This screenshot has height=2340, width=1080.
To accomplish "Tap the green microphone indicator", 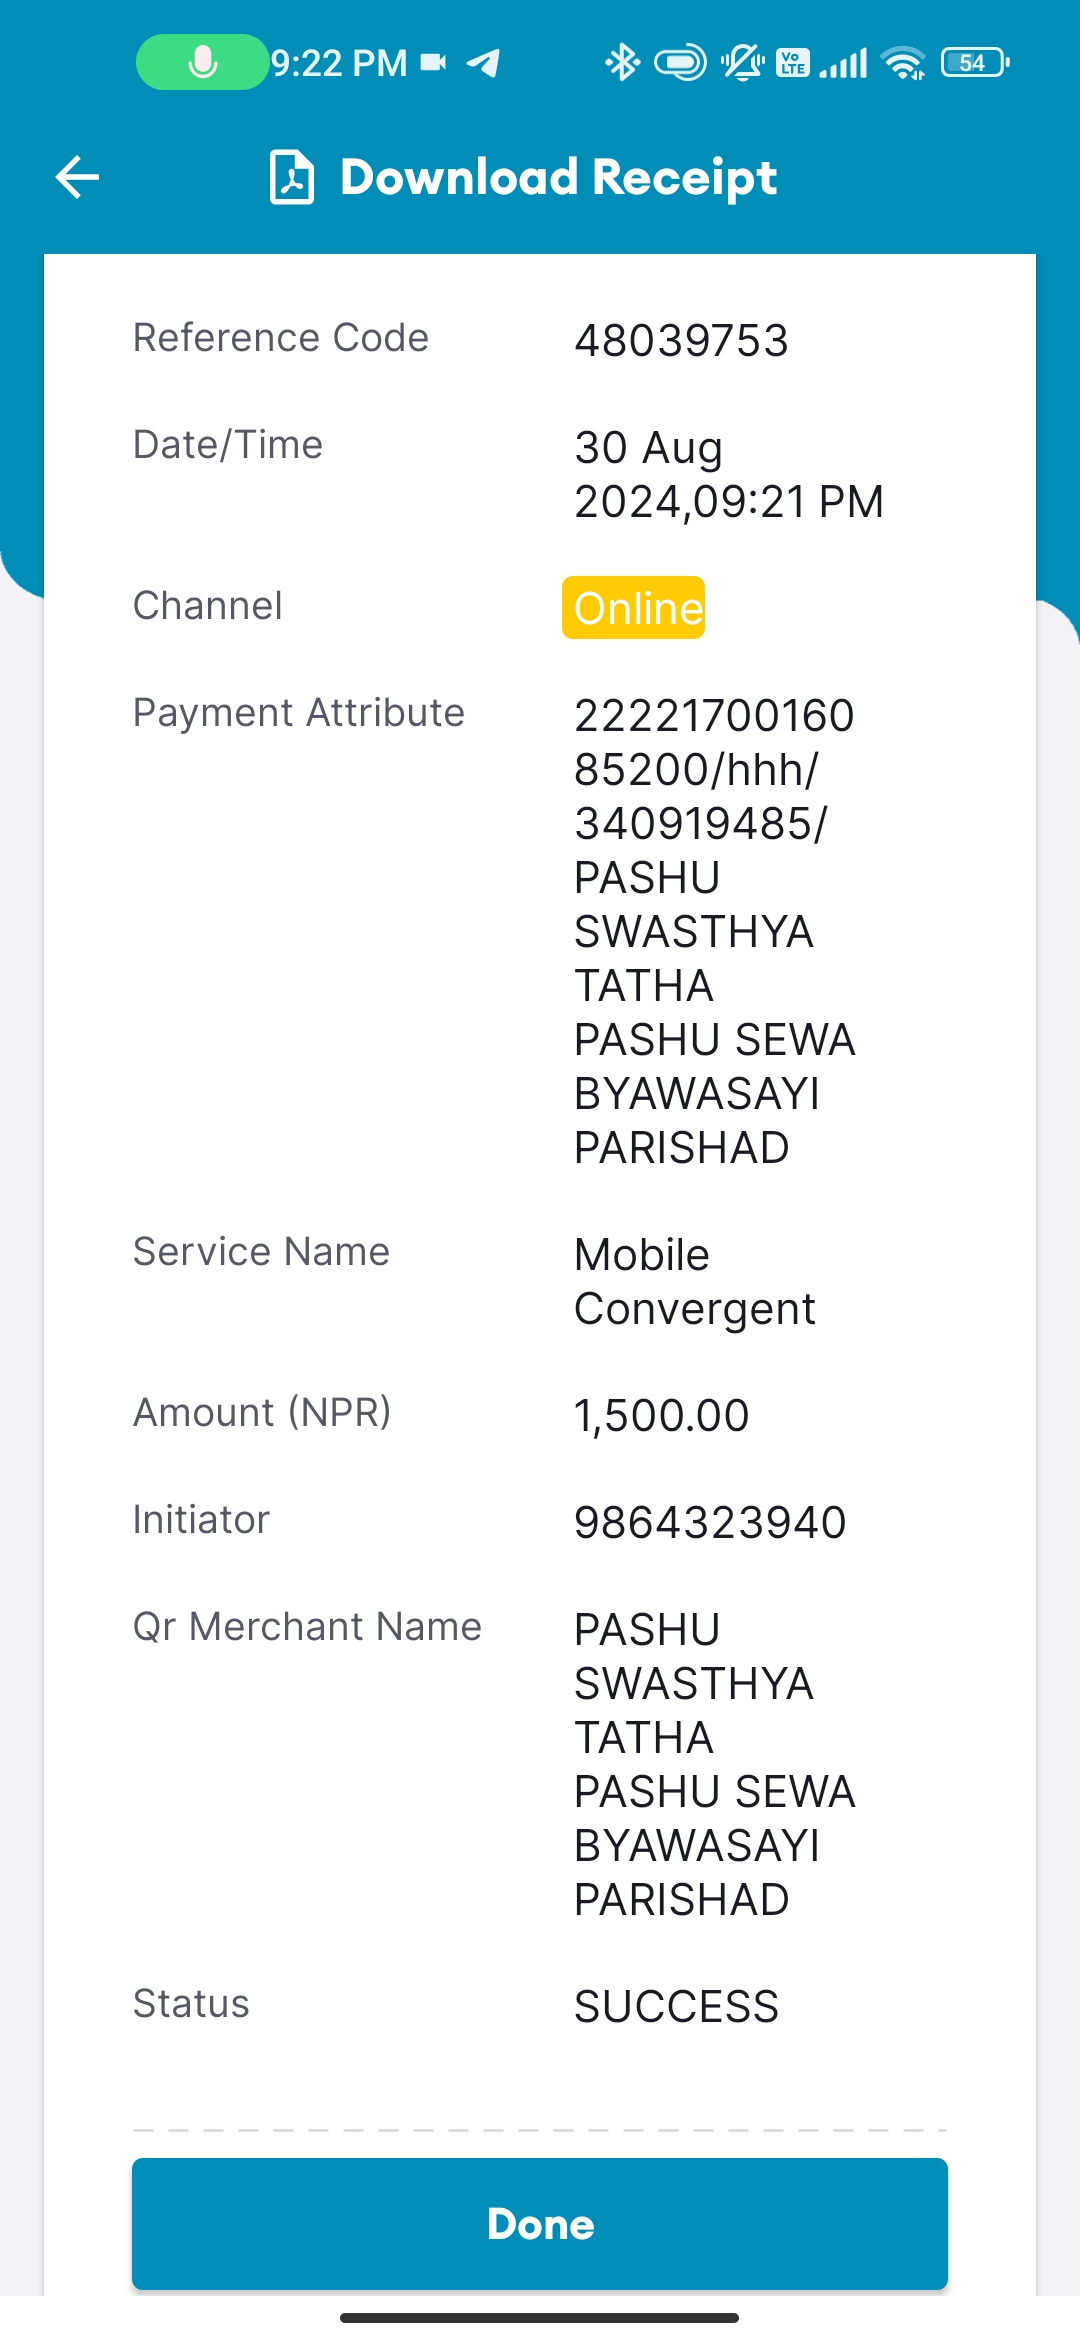I will tap(203, 62).
